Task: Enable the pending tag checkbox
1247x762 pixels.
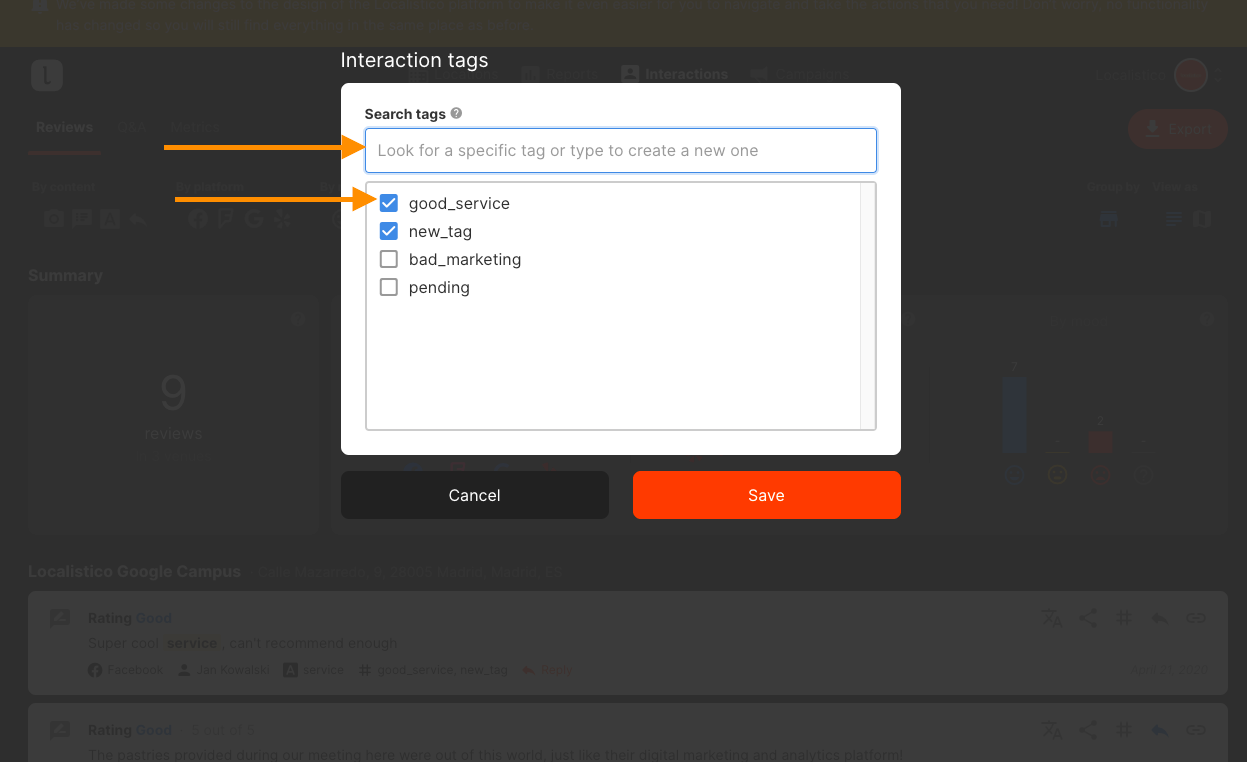Action: point(389,287)
